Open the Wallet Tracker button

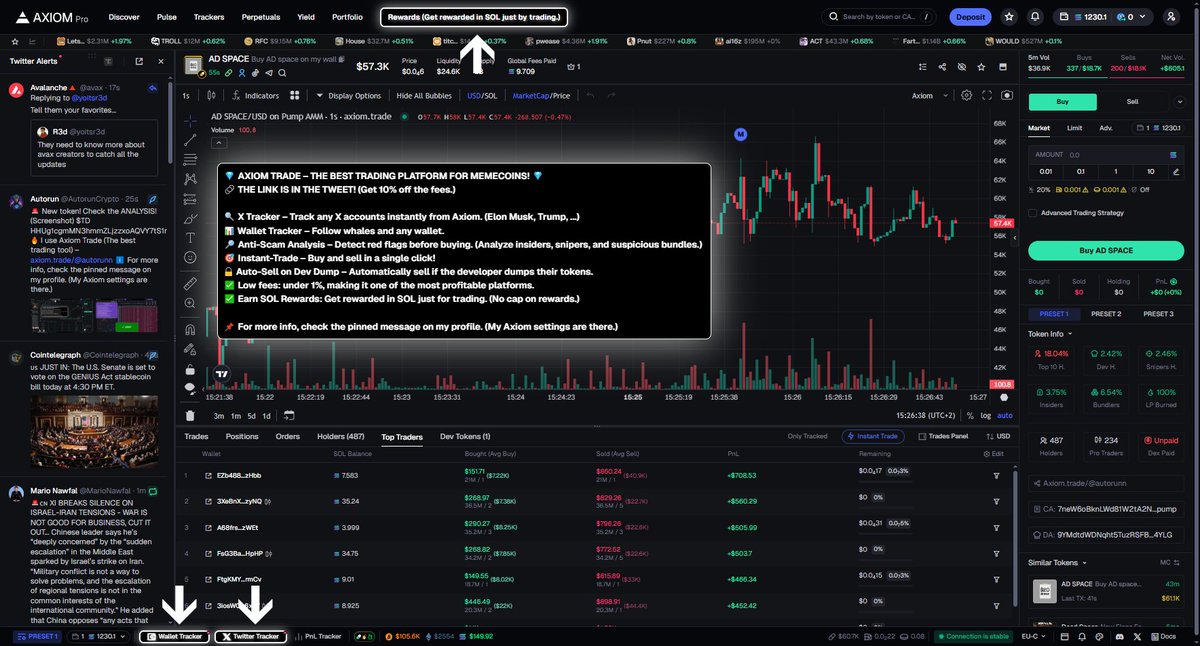pos(175,636)
